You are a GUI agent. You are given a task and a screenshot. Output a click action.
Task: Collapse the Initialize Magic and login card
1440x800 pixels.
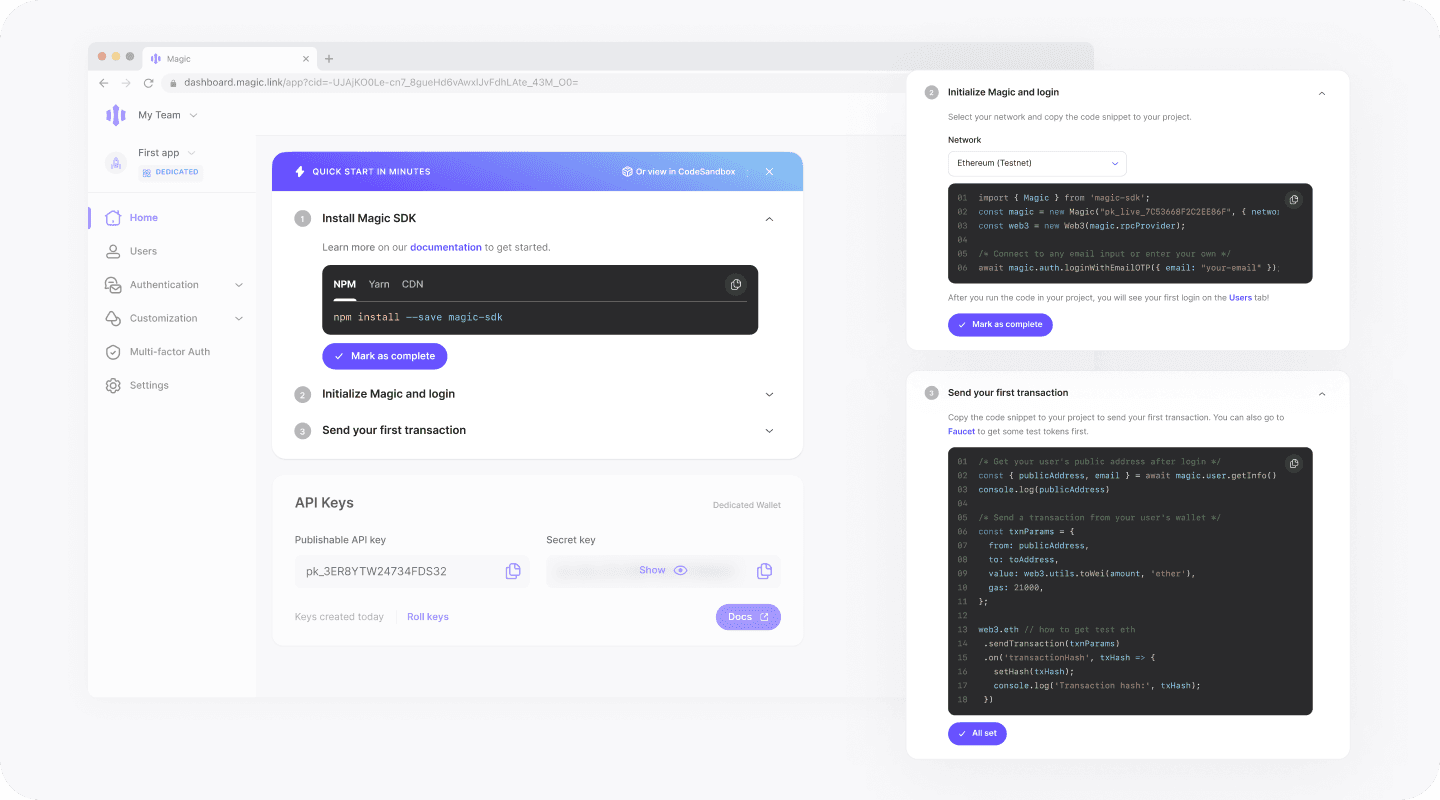(x=1322, y=93)
